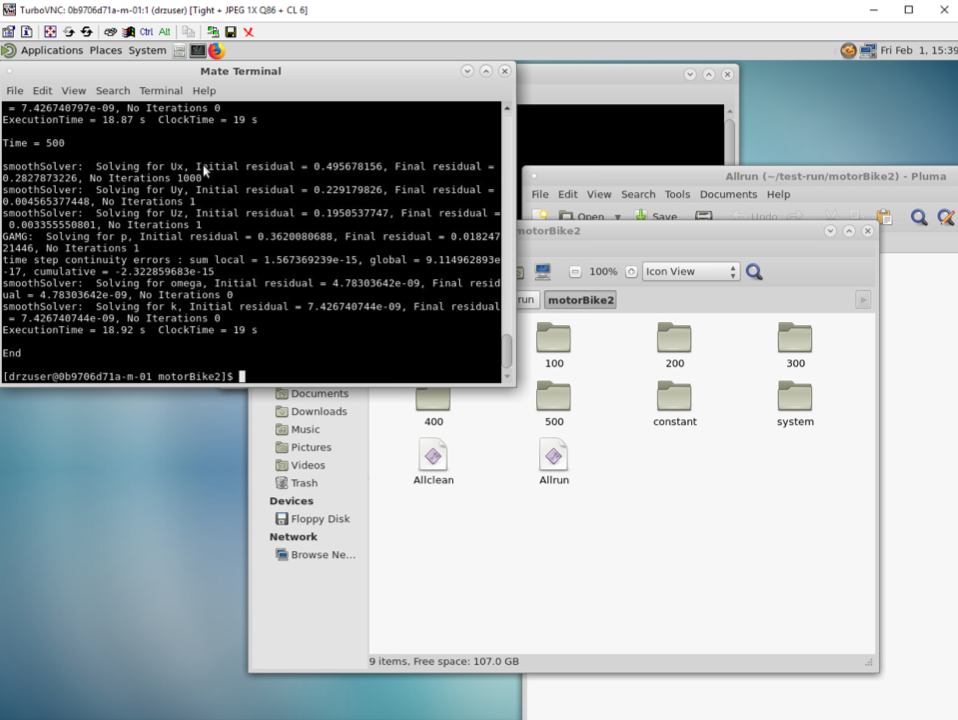
Task: Open Trash in file manager sidebar
Action: 297,483
